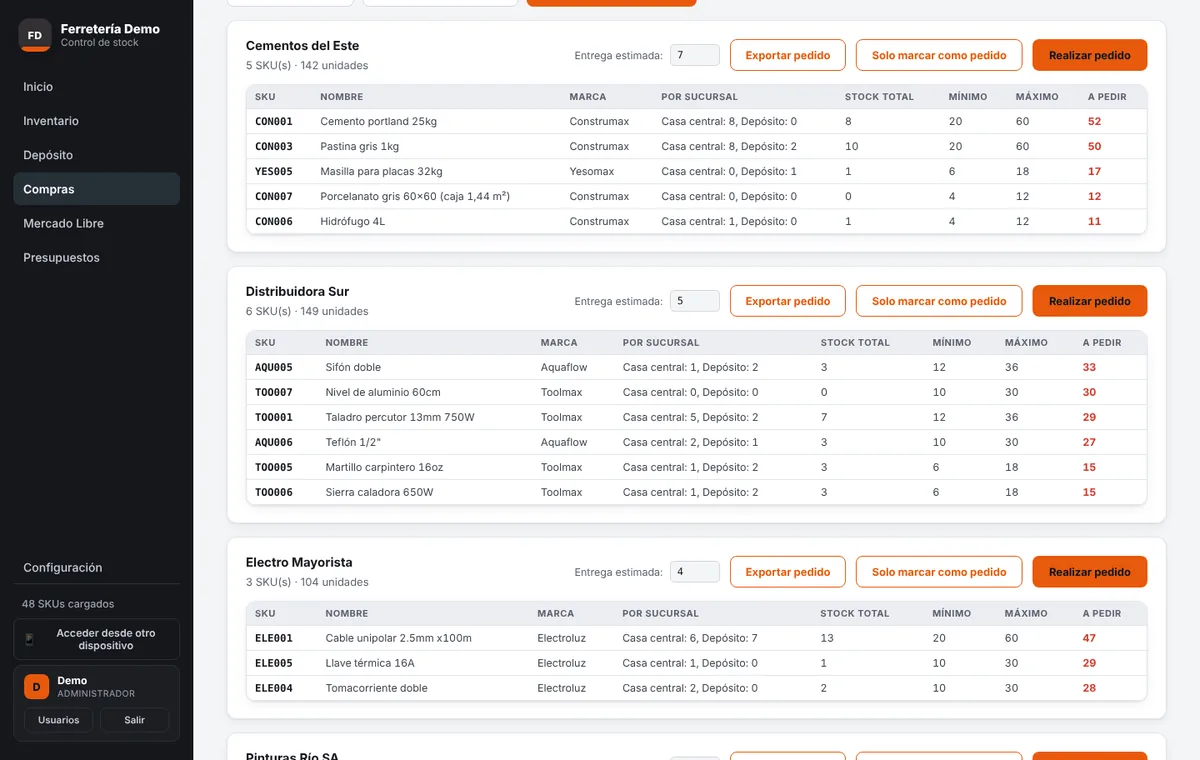Click Acceder desde otro dispositivo button
1200x760 pixels.
(x=96, y=639)
